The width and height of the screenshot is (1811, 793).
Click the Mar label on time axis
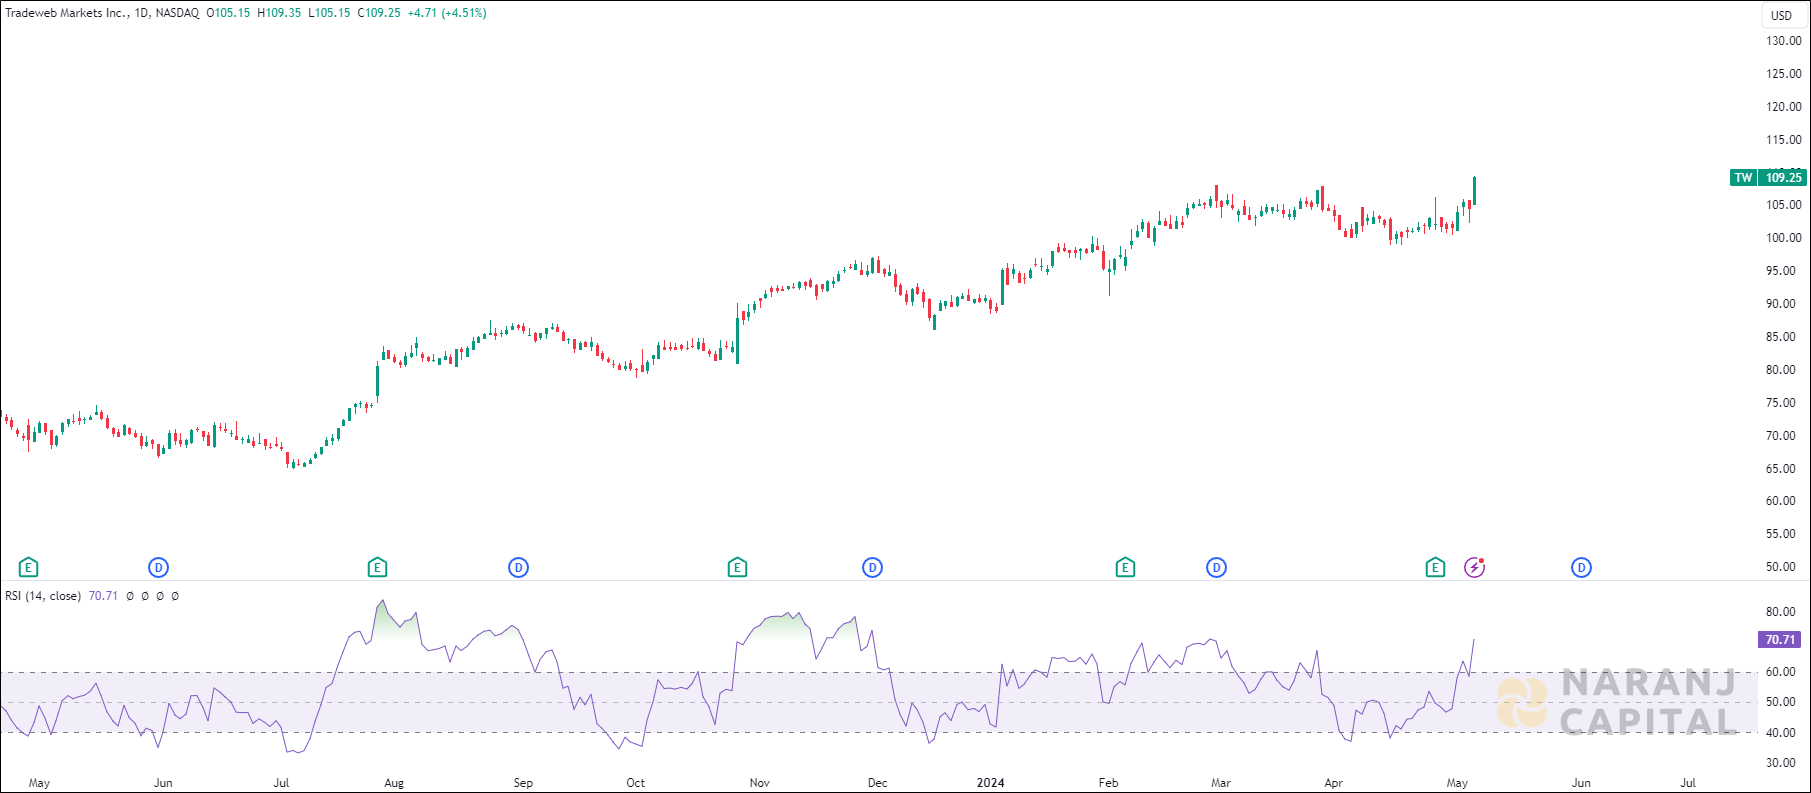pos(1221,783)
